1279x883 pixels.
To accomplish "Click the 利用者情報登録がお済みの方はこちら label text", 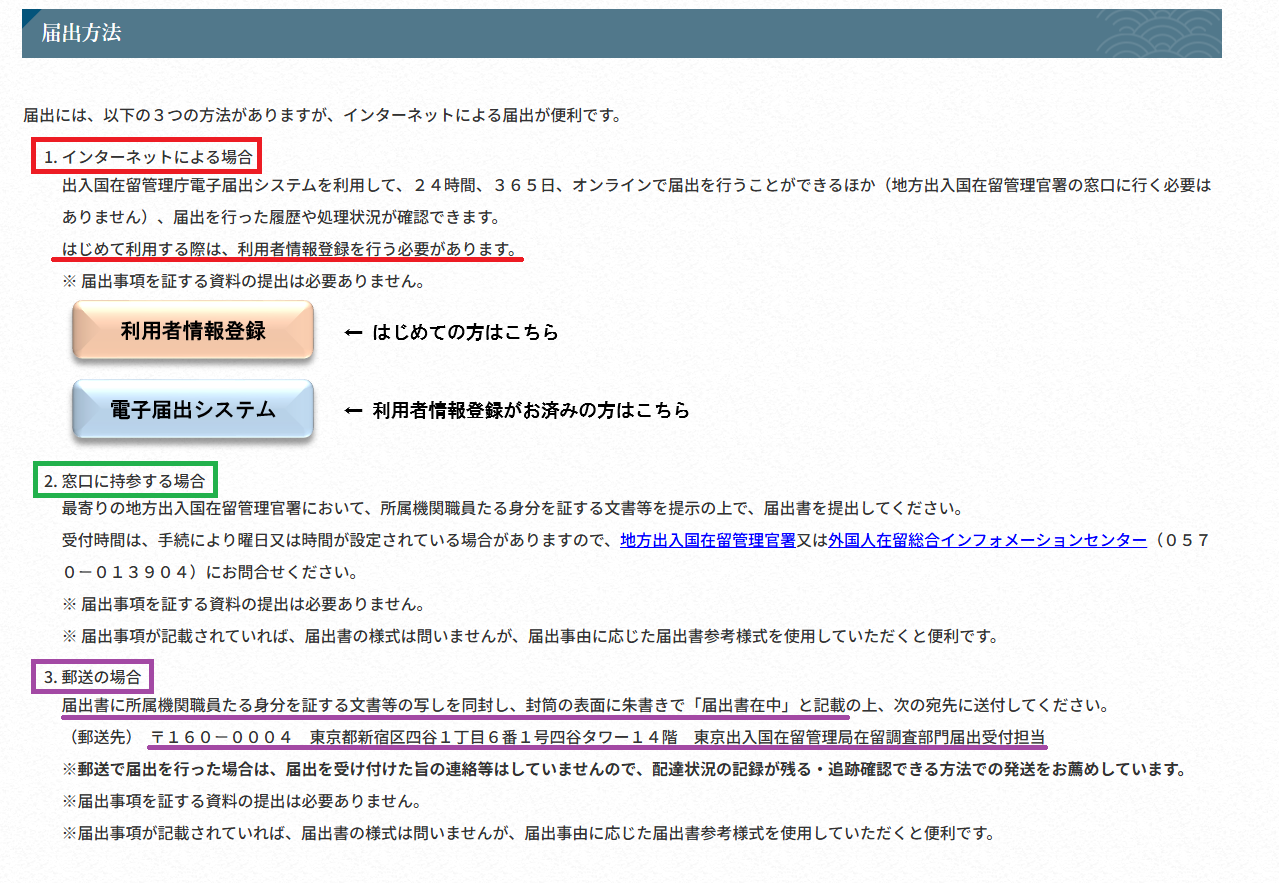I will click(x=530, y=411).
